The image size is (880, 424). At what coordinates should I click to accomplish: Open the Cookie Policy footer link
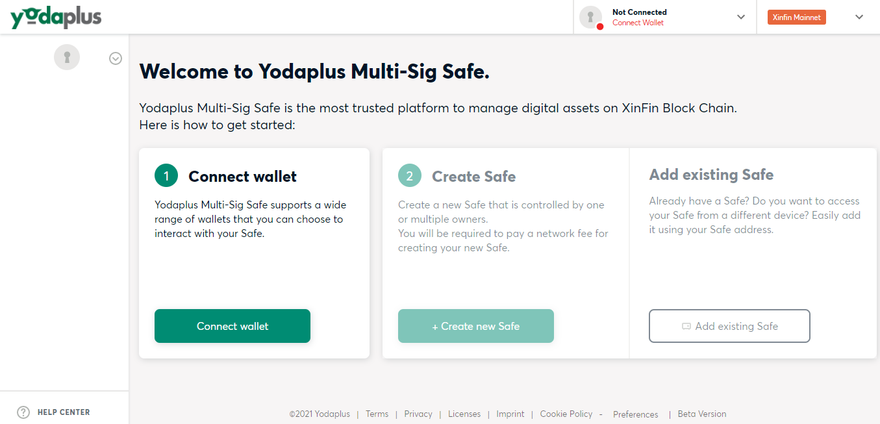[566, 414]
